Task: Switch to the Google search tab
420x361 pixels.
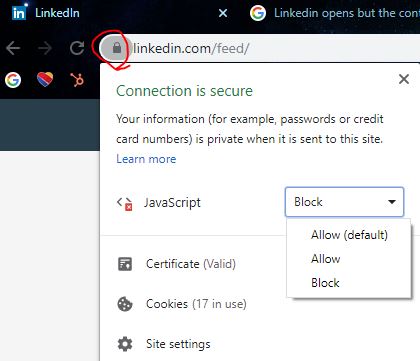Action: [335, 13]
